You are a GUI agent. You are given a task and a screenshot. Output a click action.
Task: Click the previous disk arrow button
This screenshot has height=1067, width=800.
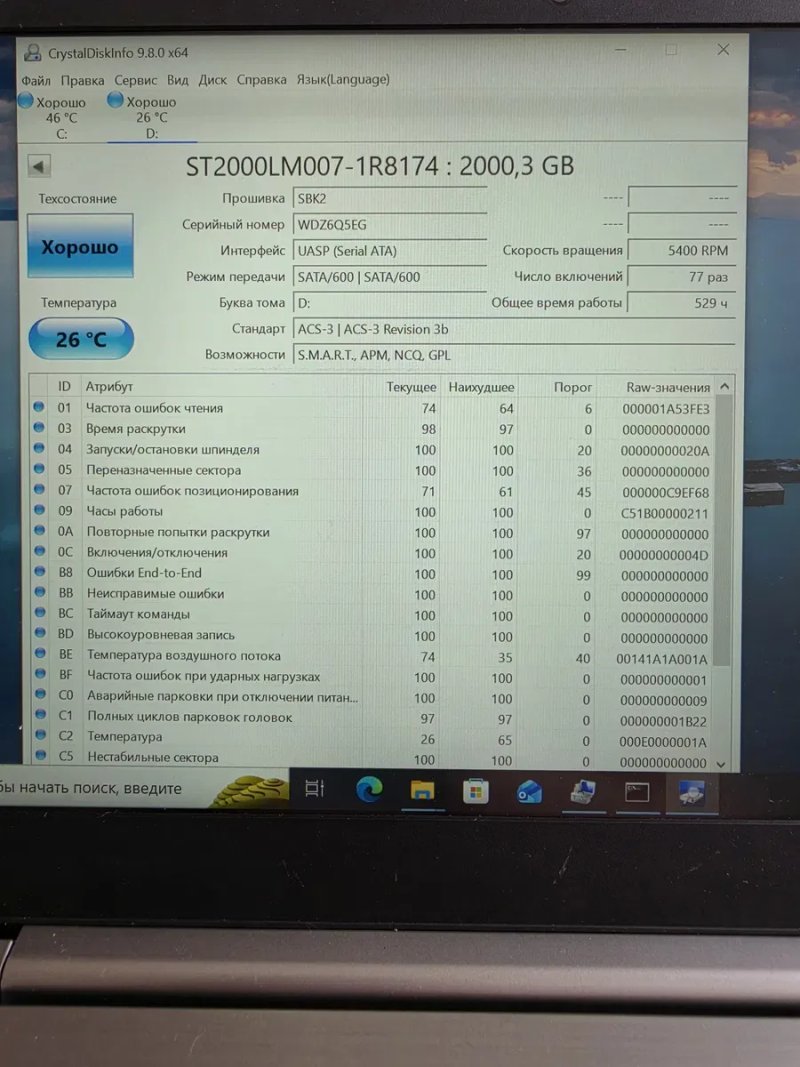(x=39, y=165)
